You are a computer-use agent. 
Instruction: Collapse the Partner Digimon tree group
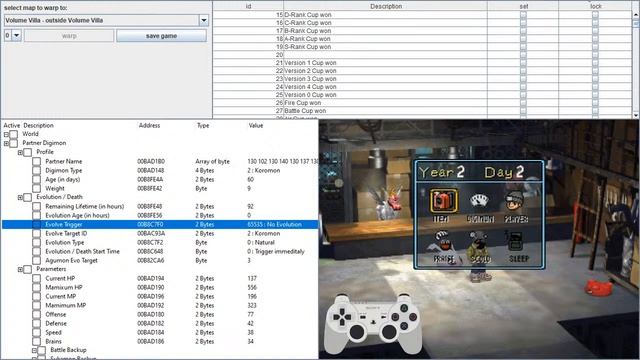pyautogui.click(x=6, y=143)
